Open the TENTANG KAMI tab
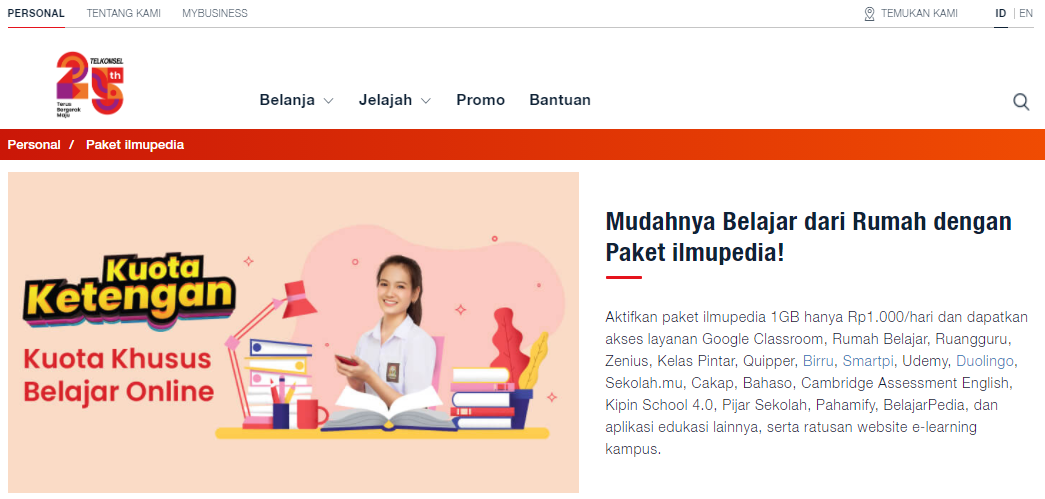This screenshot has width=1045, height=499. pyautogui.click(x=123, y=13)
